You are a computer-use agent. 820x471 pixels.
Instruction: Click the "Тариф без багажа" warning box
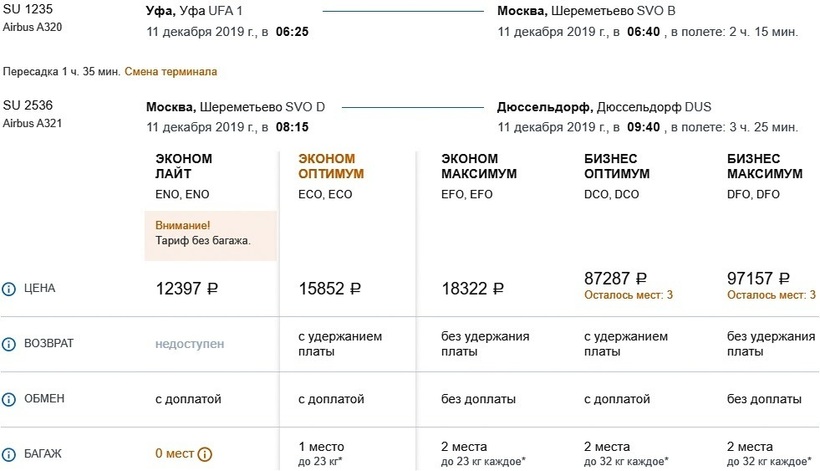click(210, 234)
